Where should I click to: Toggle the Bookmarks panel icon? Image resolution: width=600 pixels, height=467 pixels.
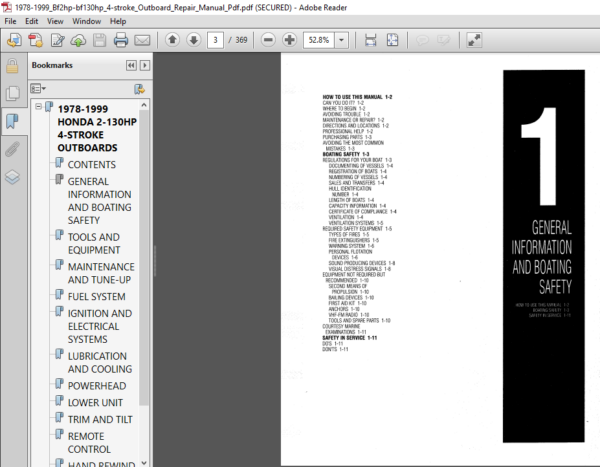(x=12, y=121)
